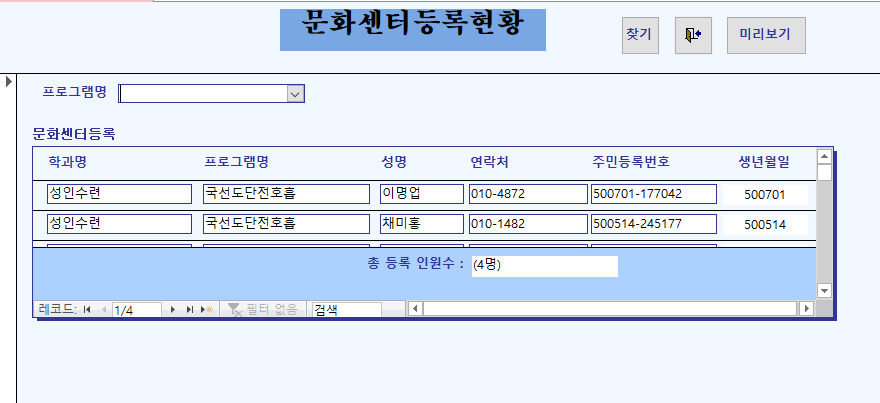
Task: Click the 필터 없음 filter indicator
Action: pyautogui.click(x=264, y=310)
